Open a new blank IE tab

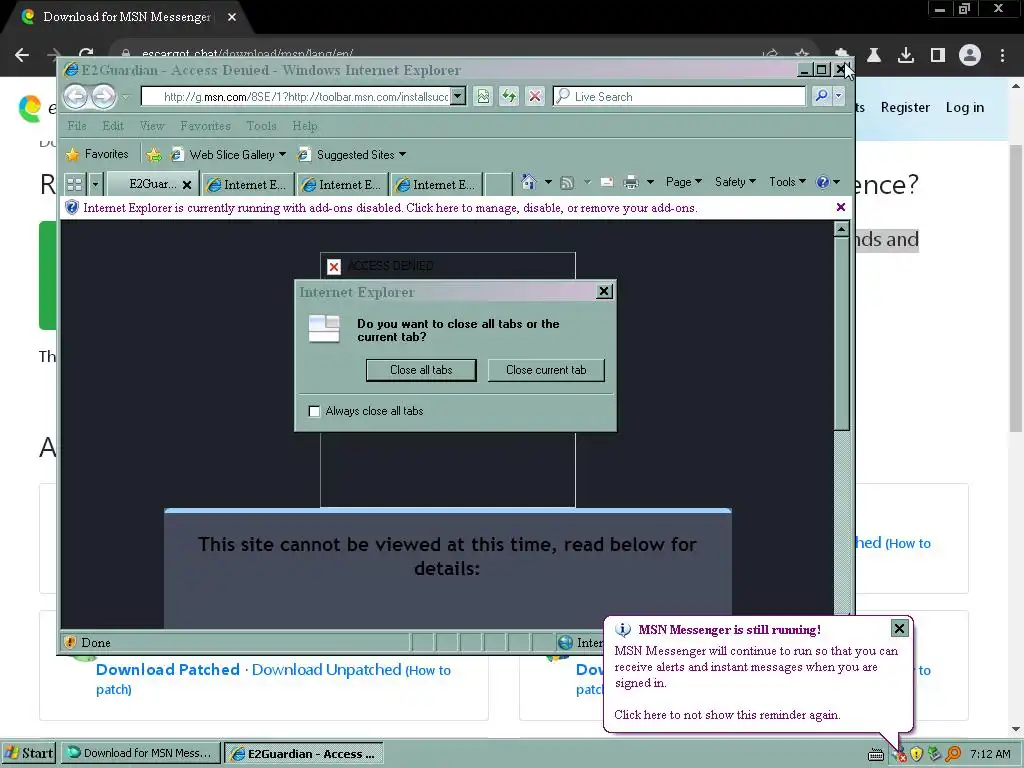click(x=498, y=185)
